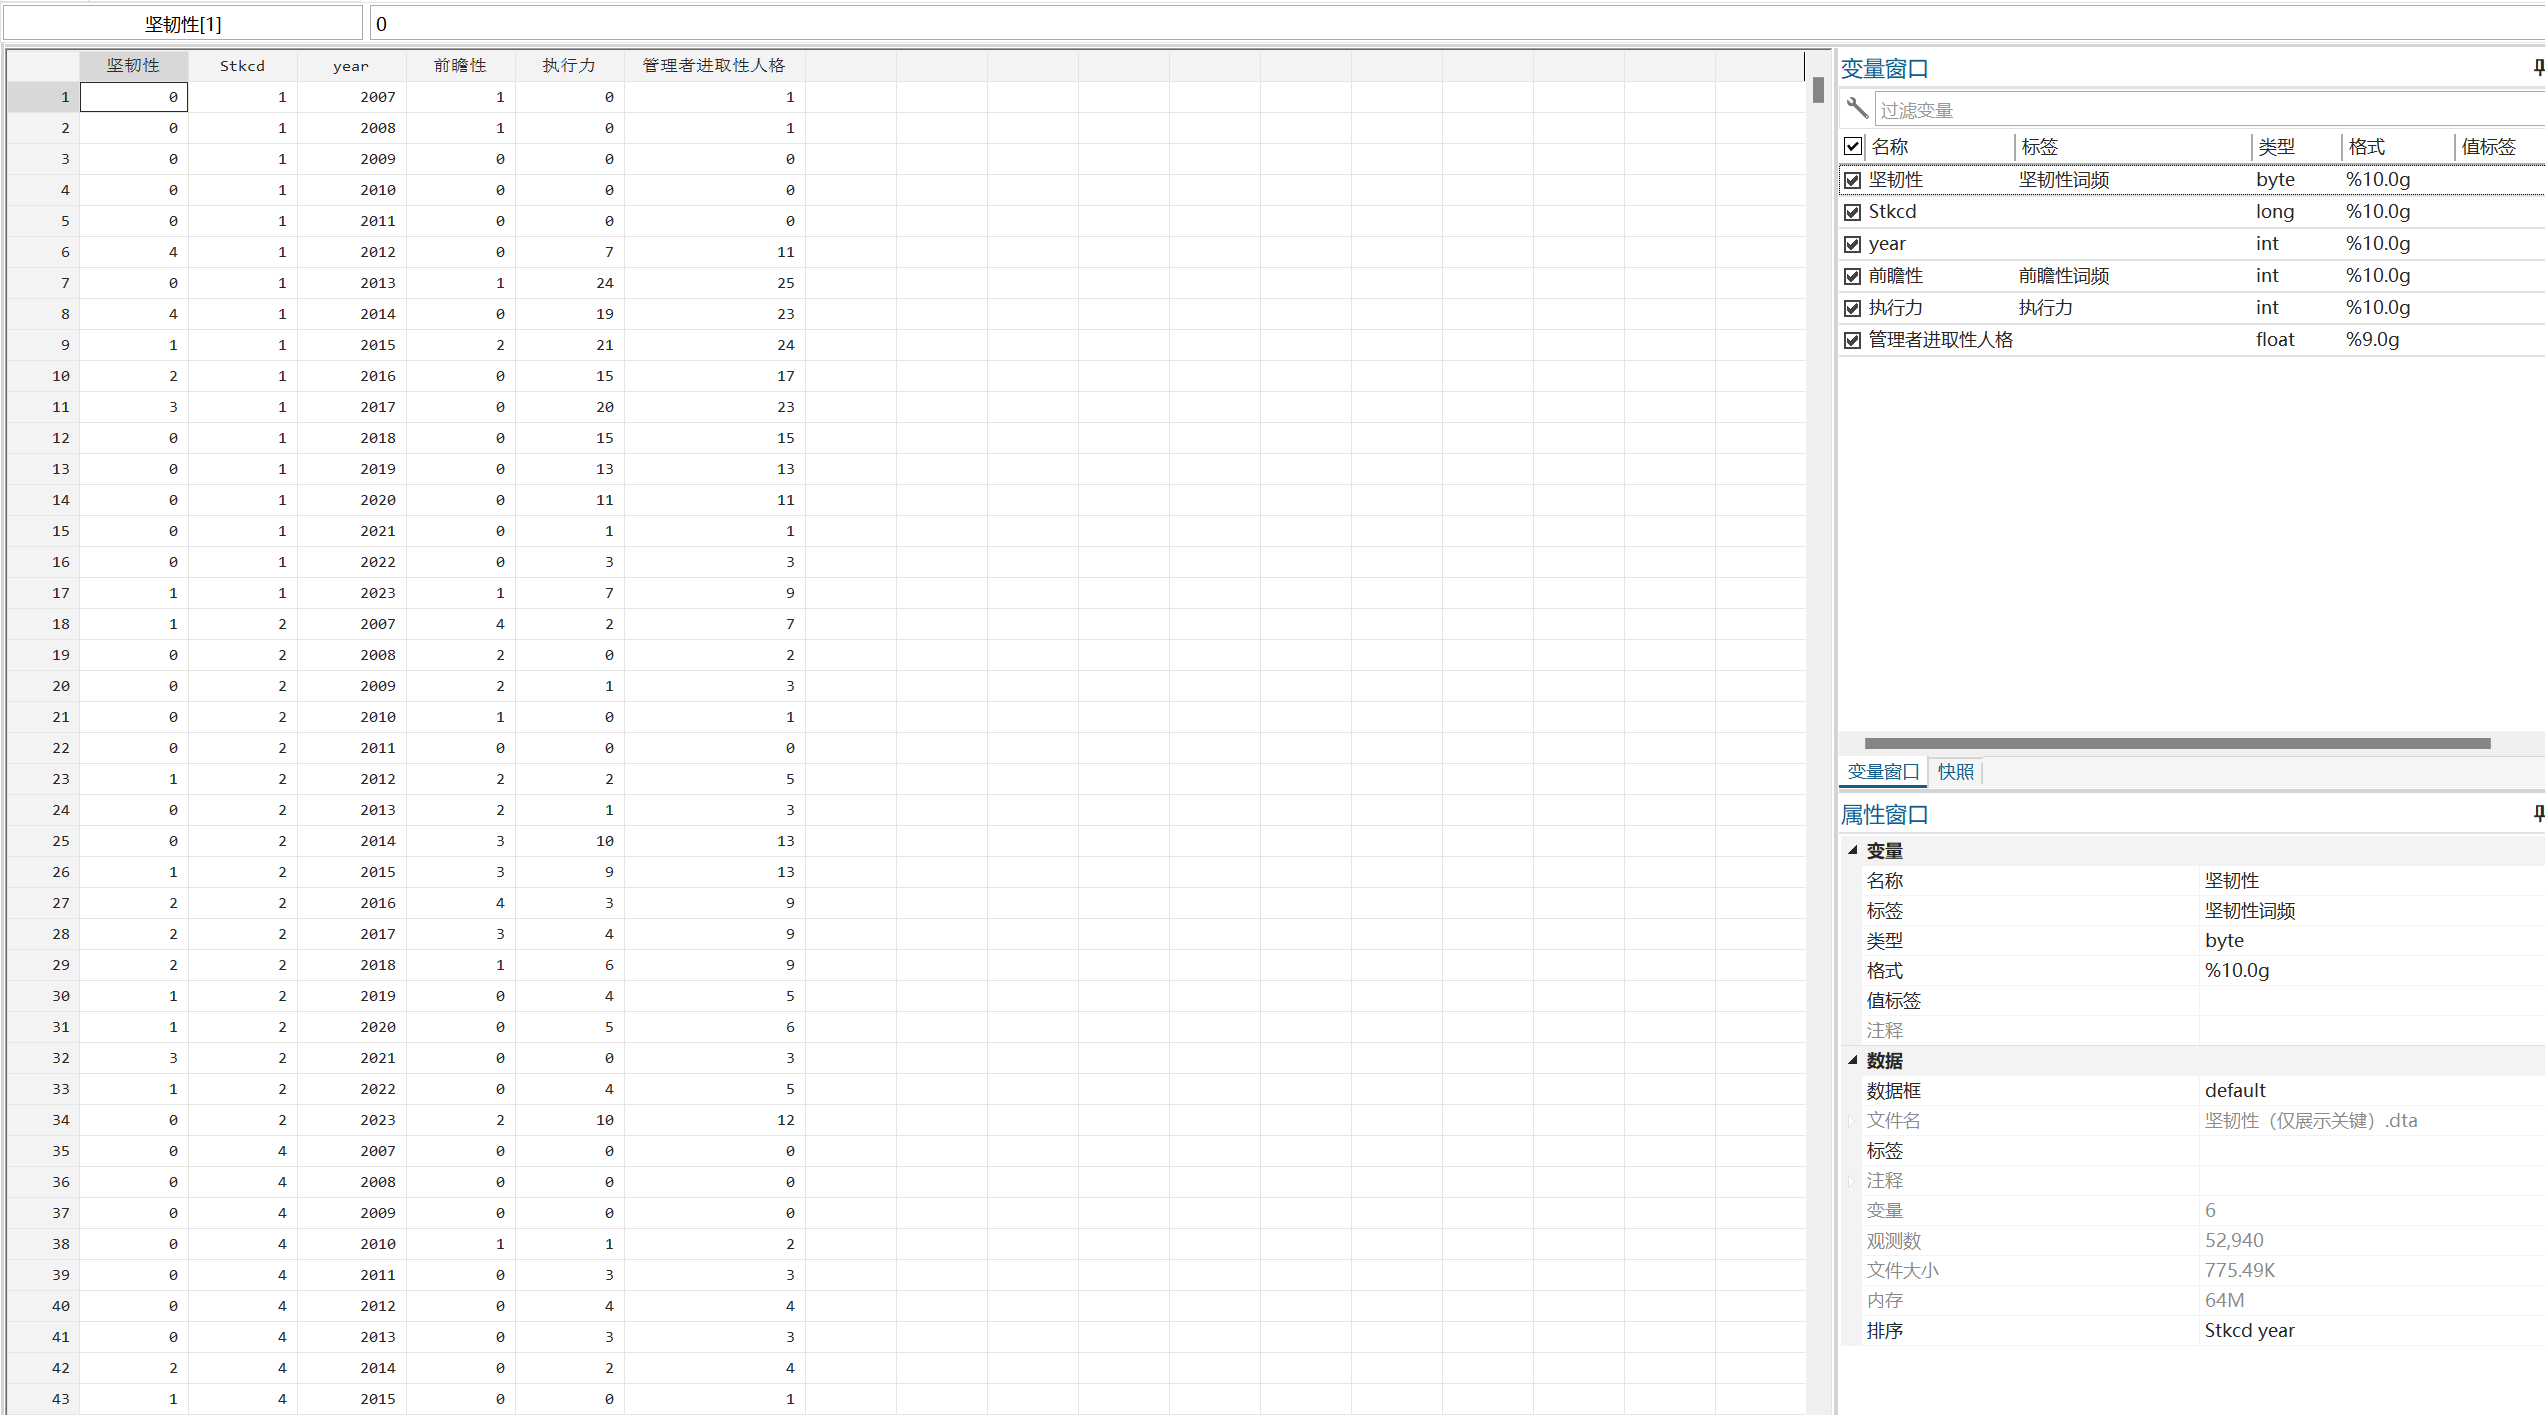Sort variables by the 类型 column header
The height and width of the screenshot is (1415, 2545).
coord(2276,147)
